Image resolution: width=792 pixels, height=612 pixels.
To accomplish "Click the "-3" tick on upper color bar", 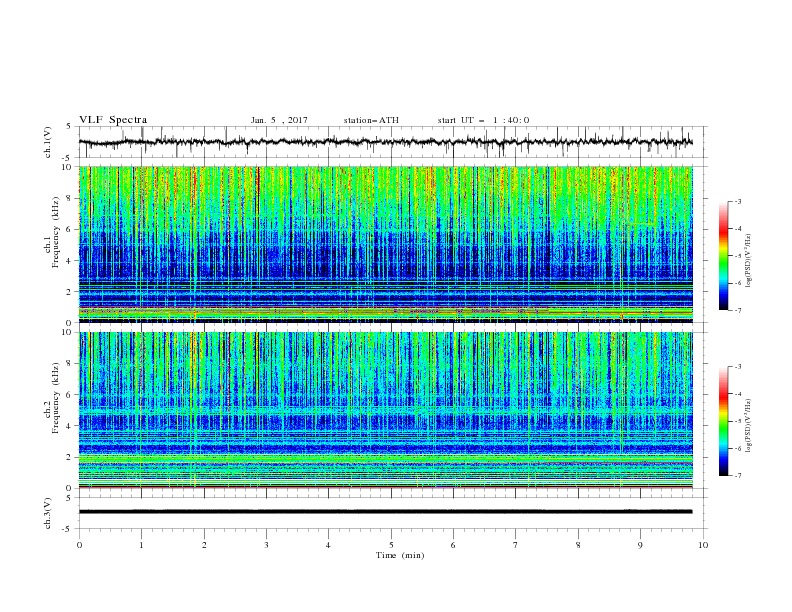I will (x=737, y=201).
